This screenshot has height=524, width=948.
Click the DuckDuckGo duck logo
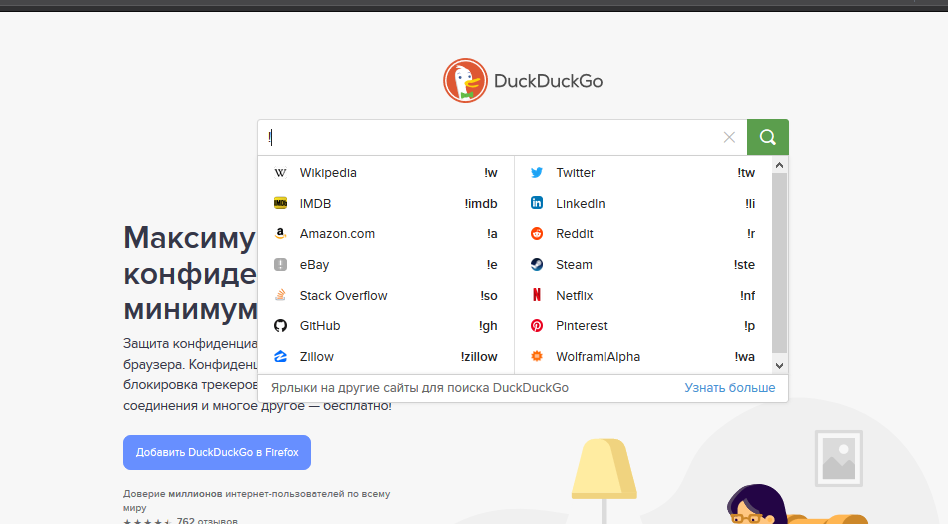click(x=465, y=81)
